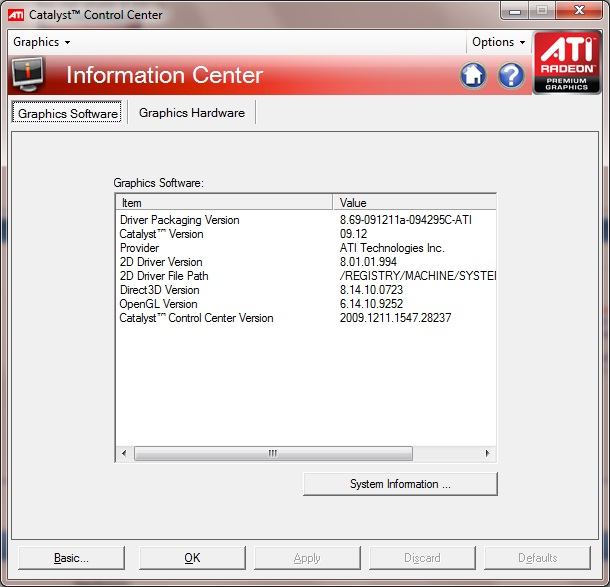Click the horizontal scrollbar thumb
610x587 pixels.
point(273,453)
